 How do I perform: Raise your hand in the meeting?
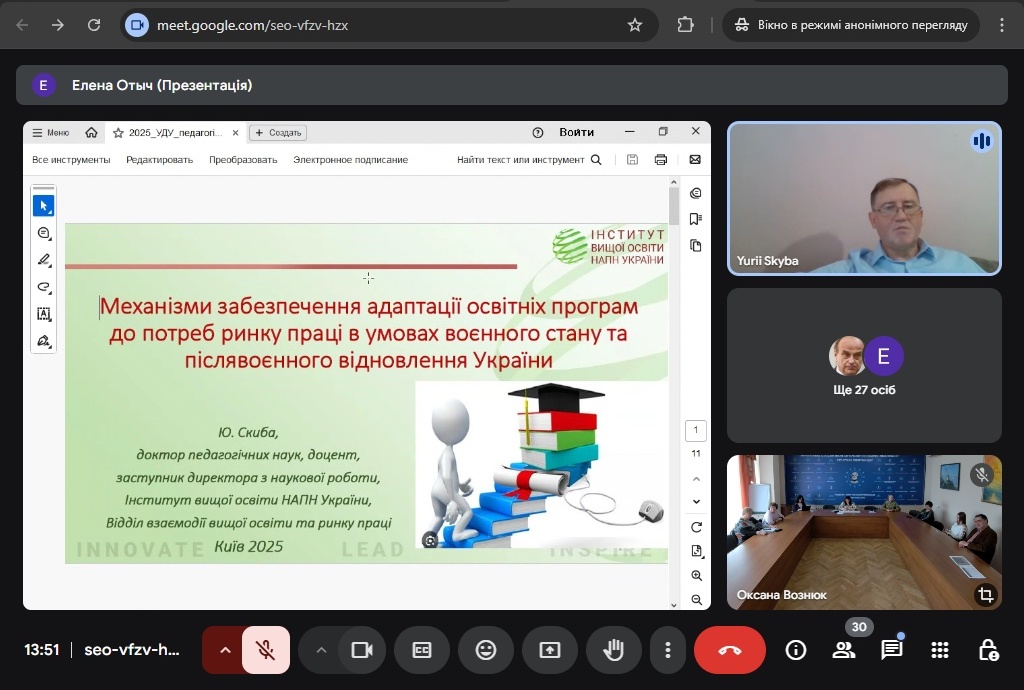[x=613, y=650]
